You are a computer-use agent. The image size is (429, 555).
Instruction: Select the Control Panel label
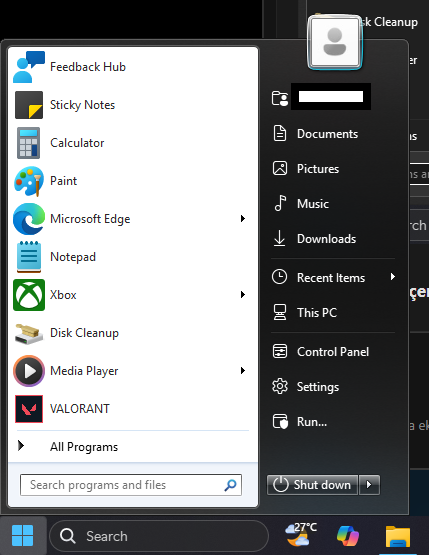(x=333, y=352)
